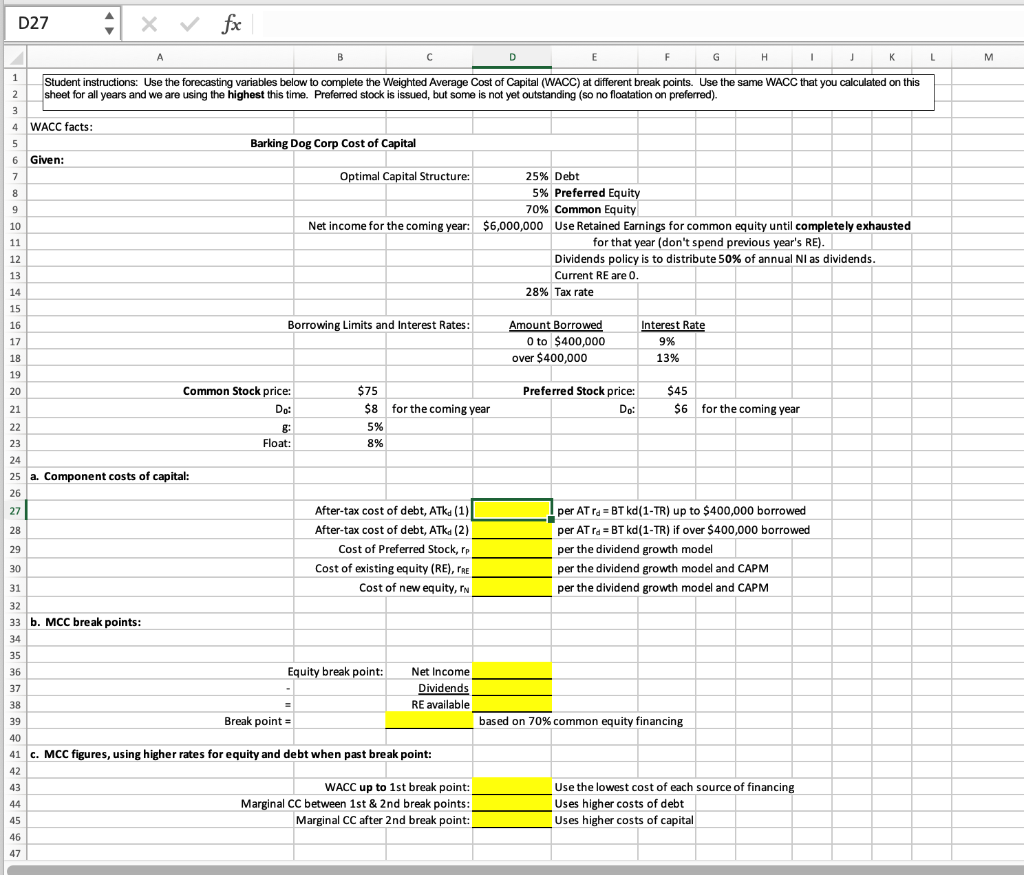Select the yellow Net Income cell in row 36
This screenshot has height=875, width=1024.
coord(511,671)
